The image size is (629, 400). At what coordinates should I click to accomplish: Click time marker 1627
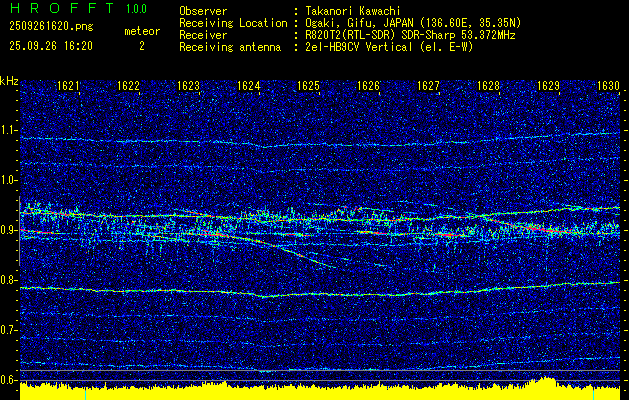click(x=428, y=85)
